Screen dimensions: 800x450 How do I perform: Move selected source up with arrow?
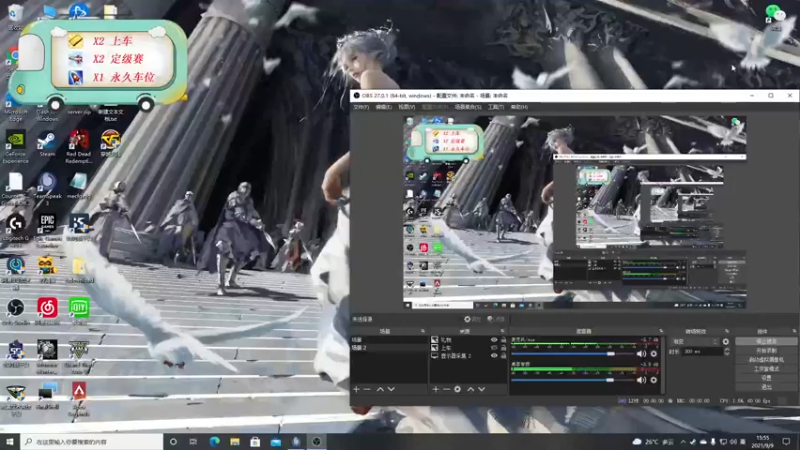470,389
